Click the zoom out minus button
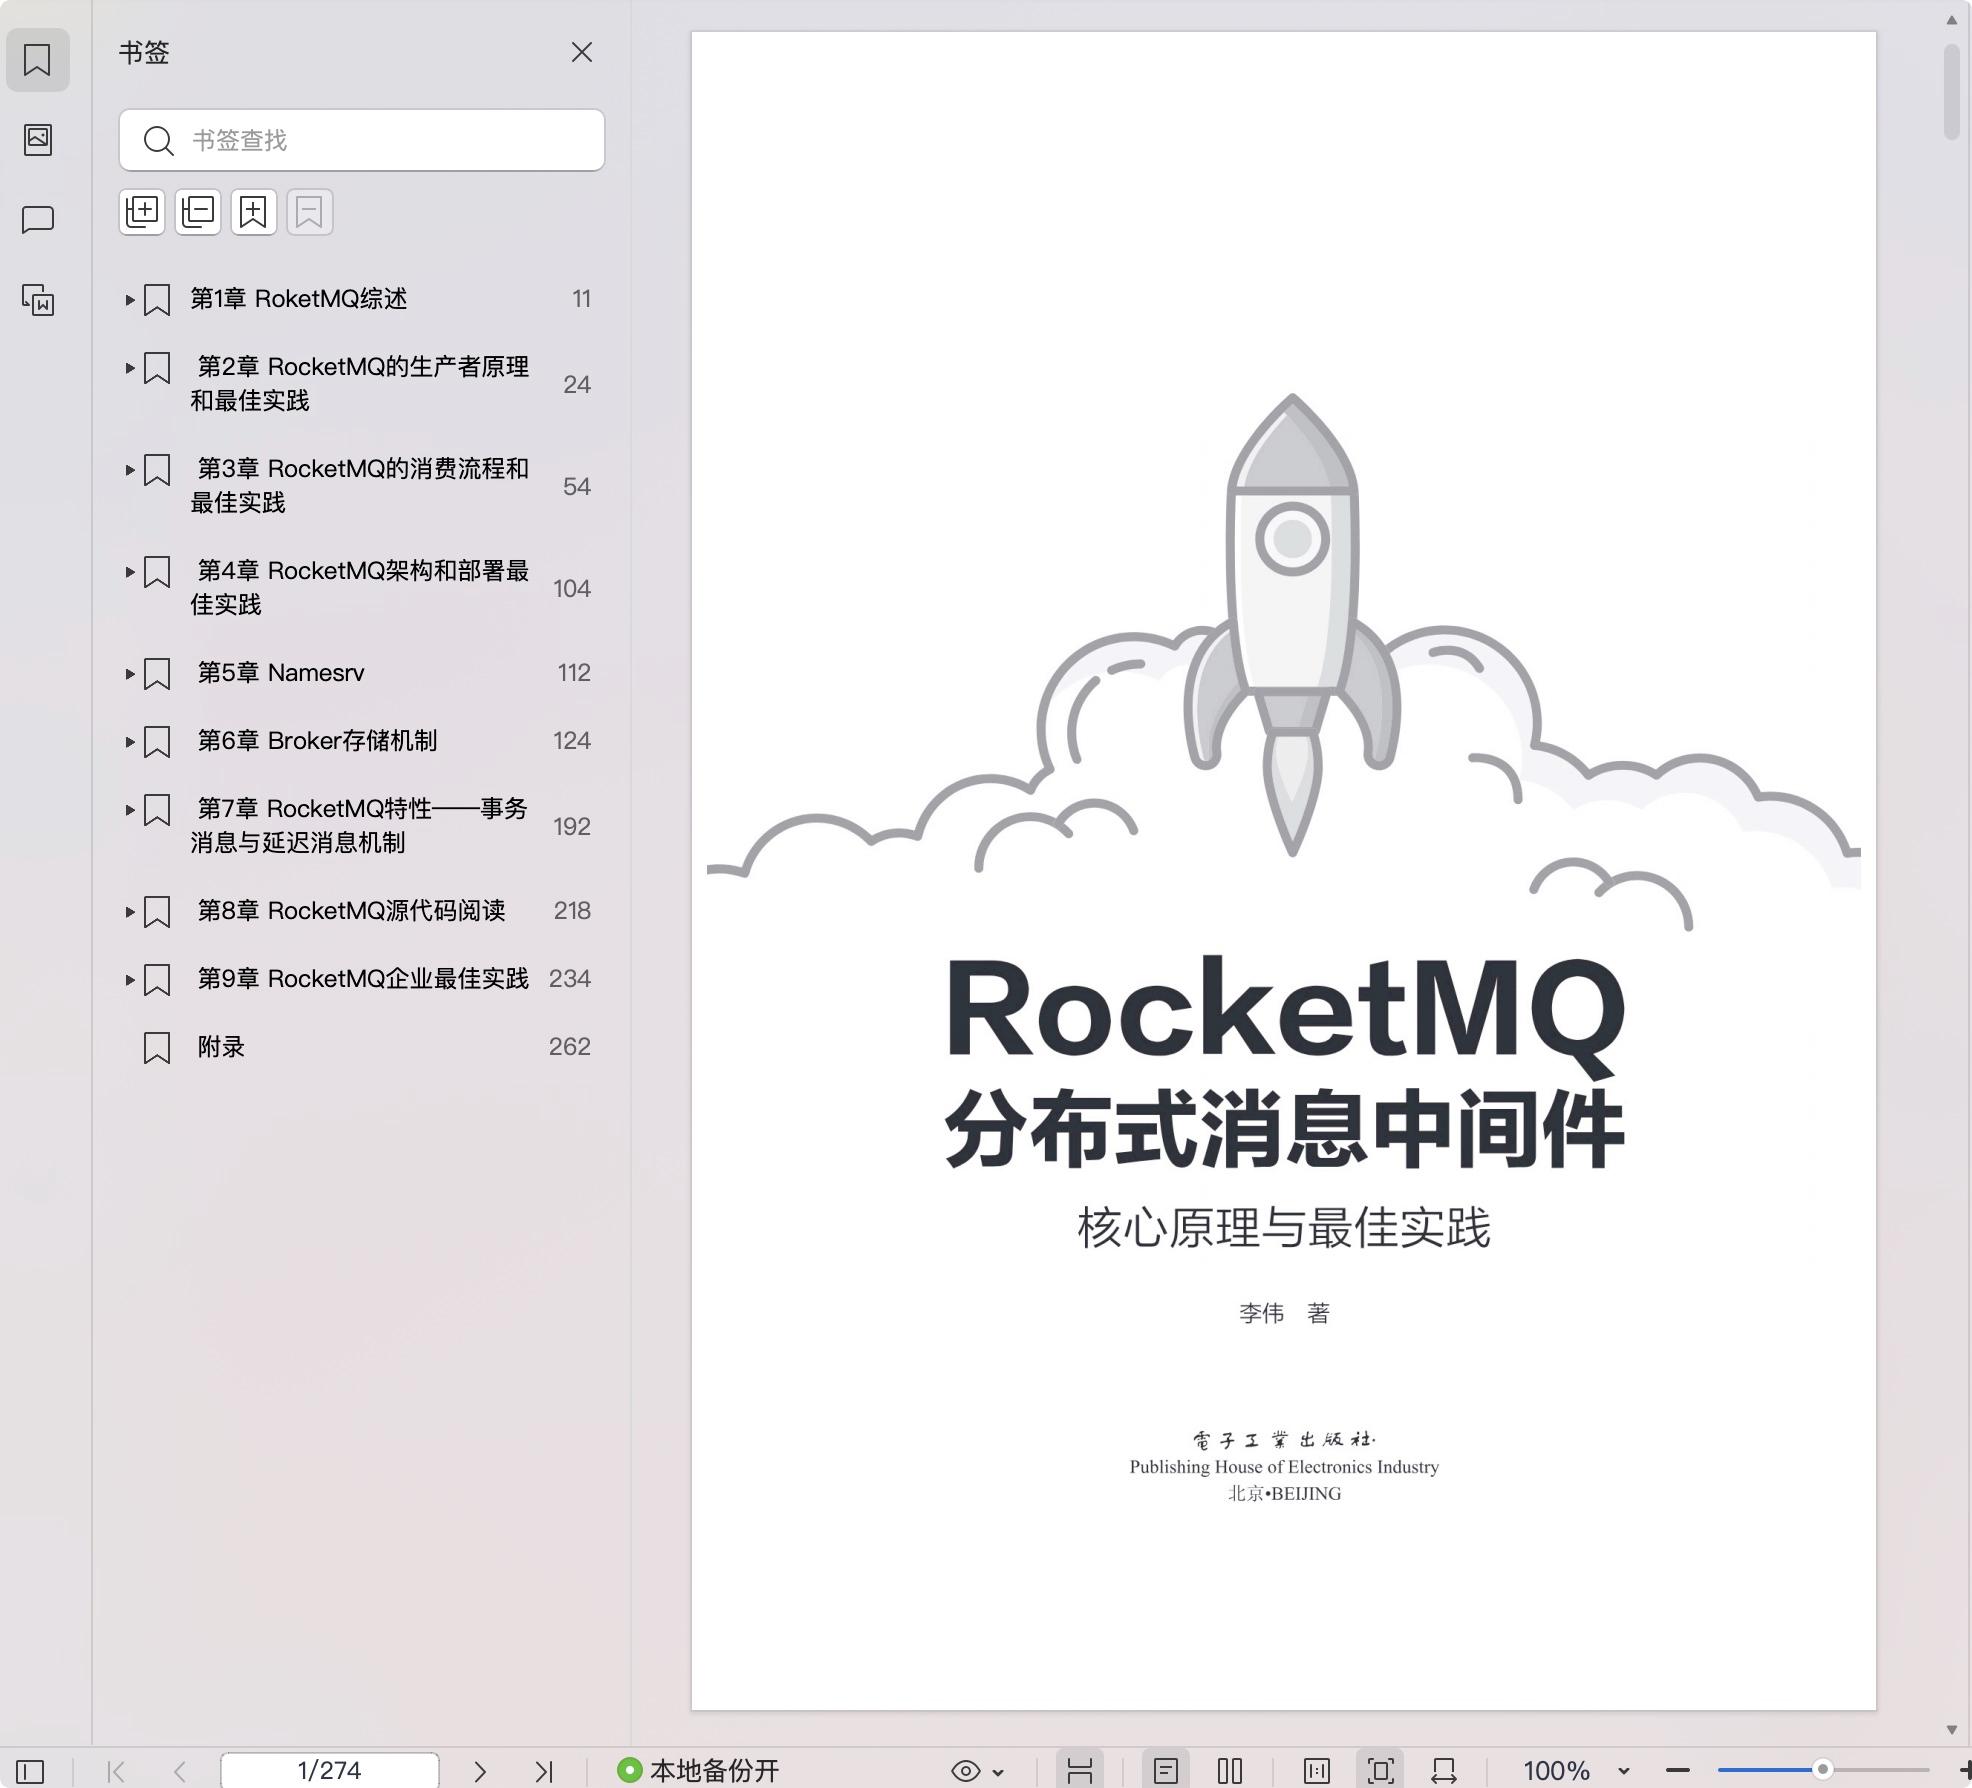 coord(1678,1771)
